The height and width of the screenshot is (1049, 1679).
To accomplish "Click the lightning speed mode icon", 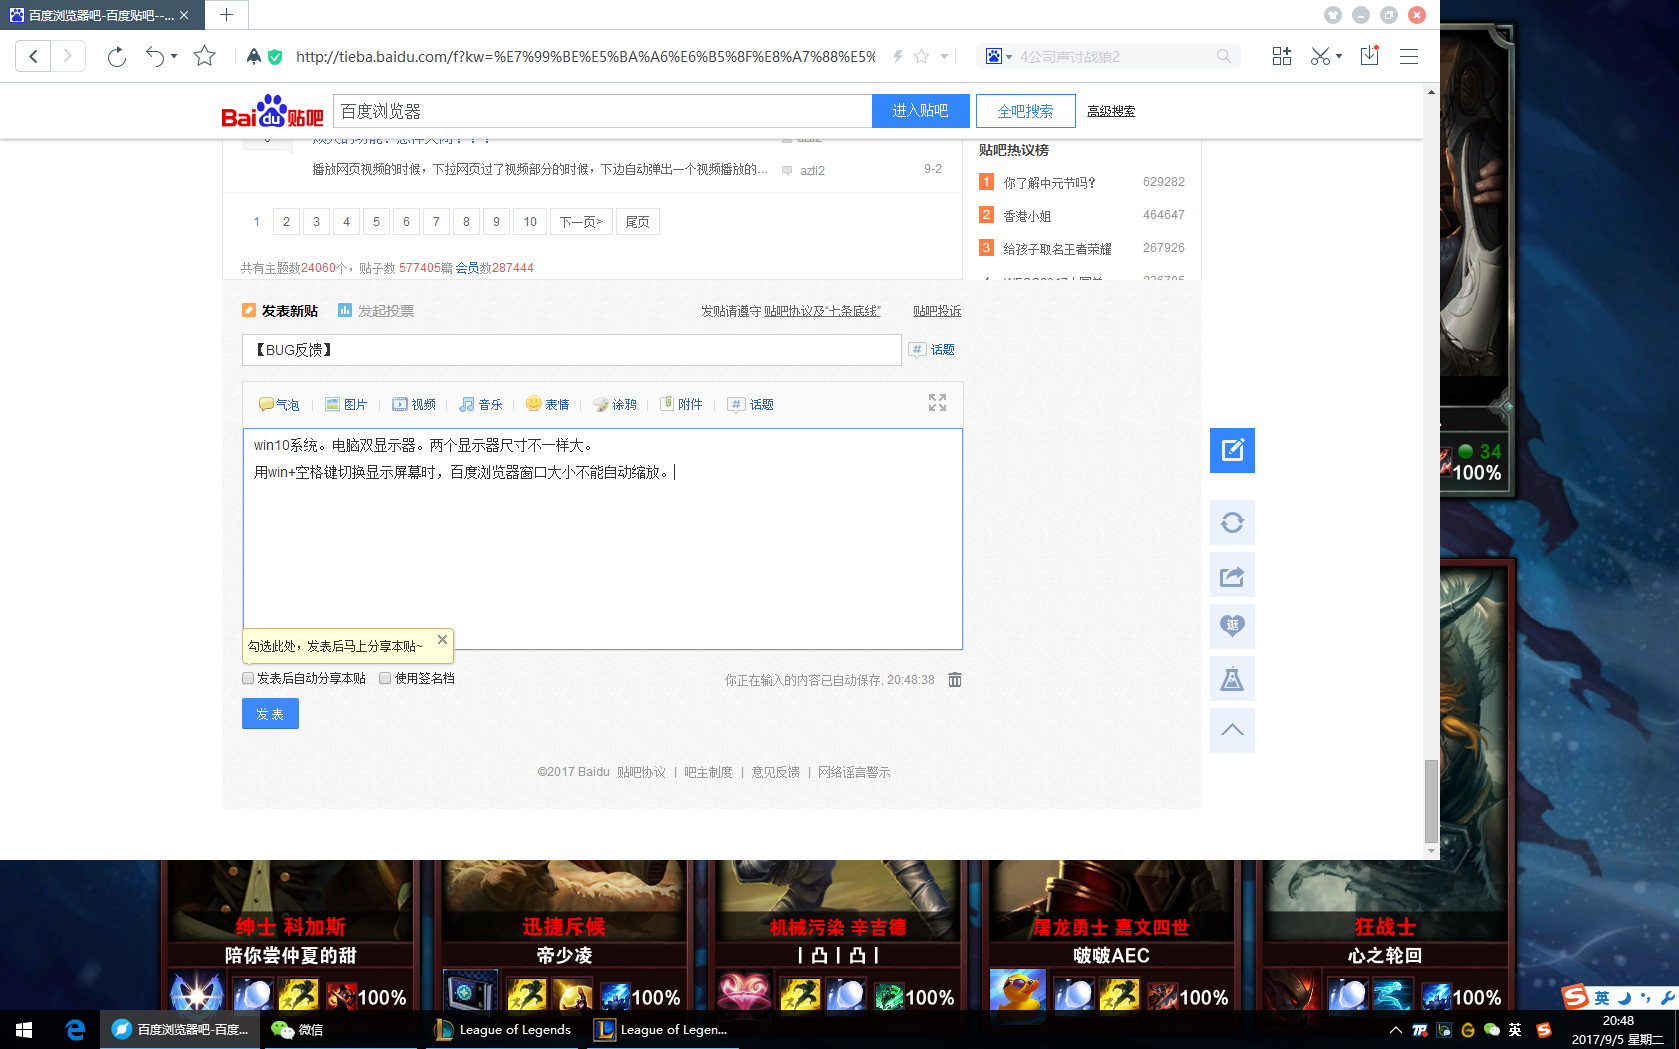I will pos(898,57).
